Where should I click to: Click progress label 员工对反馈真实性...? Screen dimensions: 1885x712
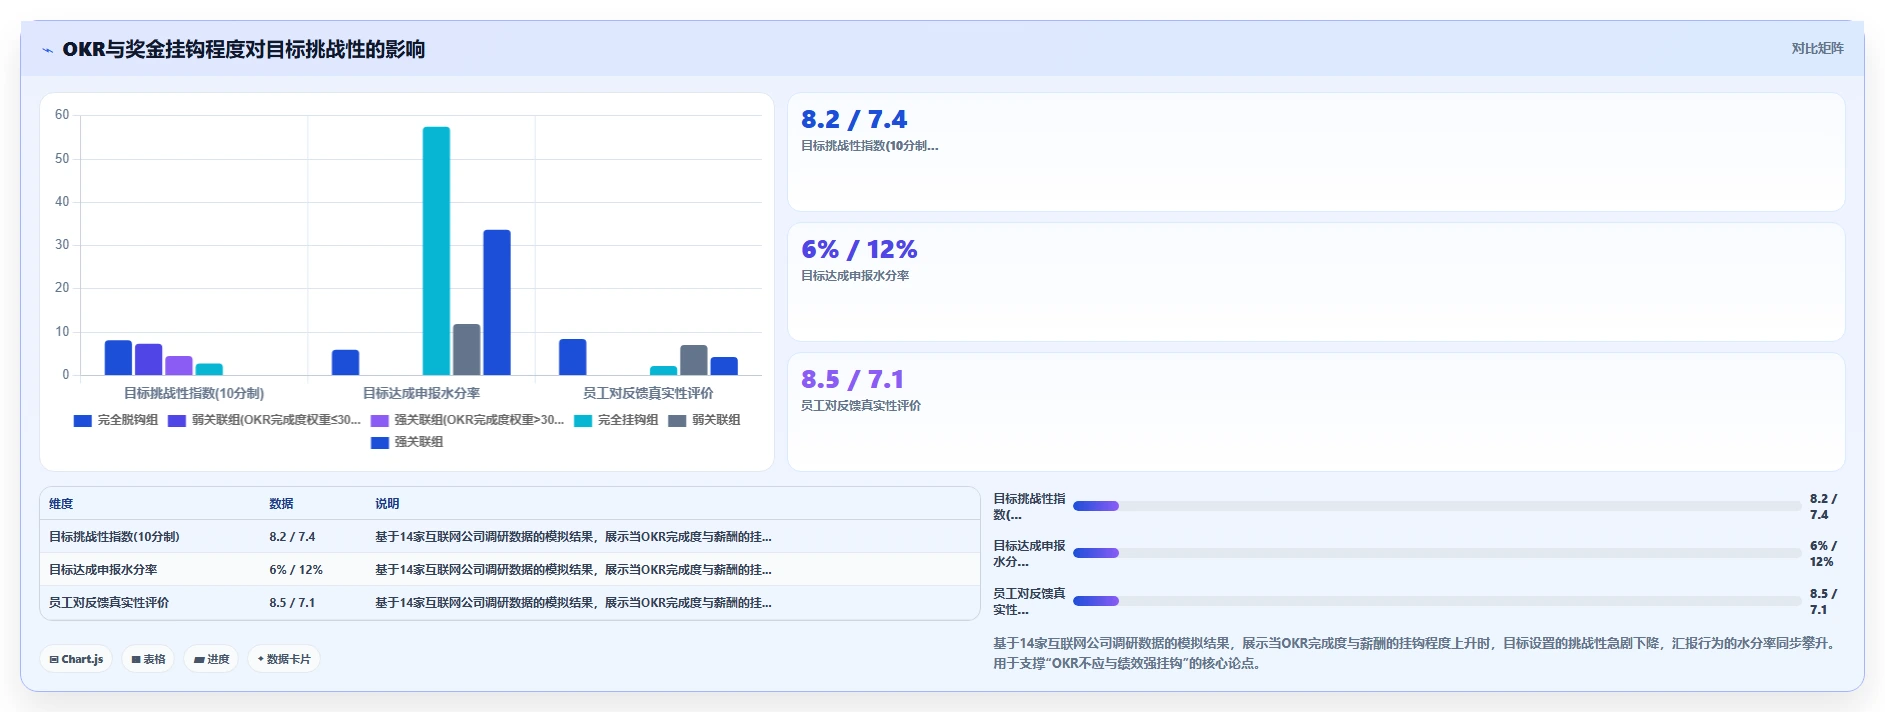point(1029,602)
